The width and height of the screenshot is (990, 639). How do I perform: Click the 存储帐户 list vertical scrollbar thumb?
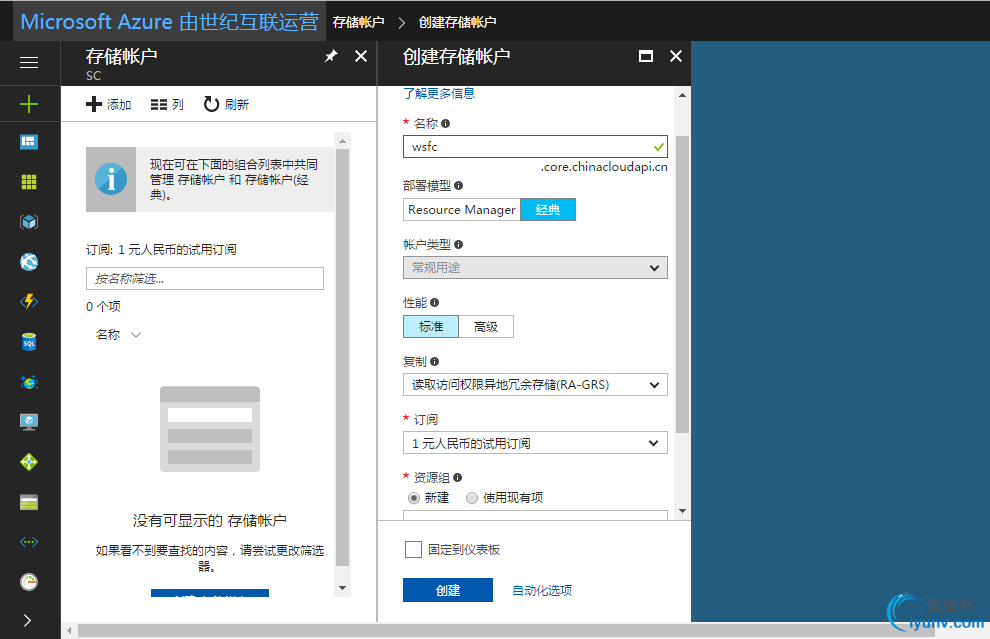click(342, 358)
